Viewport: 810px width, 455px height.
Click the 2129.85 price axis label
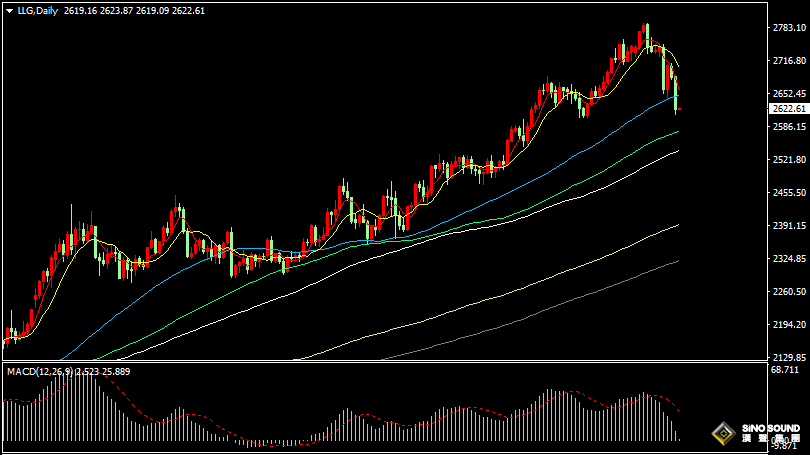(789, 358)
